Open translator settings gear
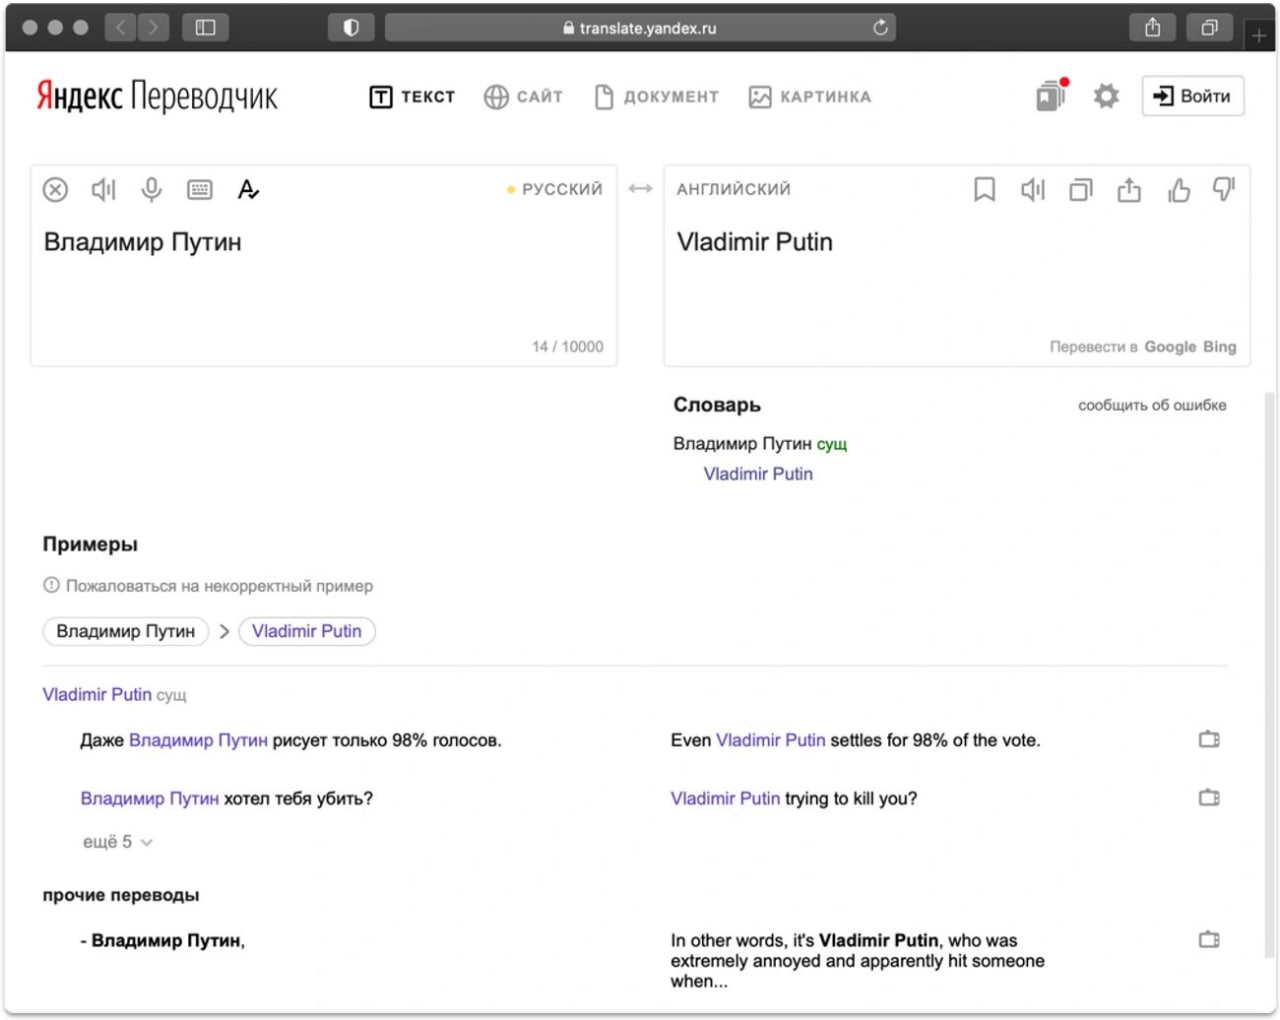The height and width of the screenshot is (1020, 1280). pos(1106,96)
